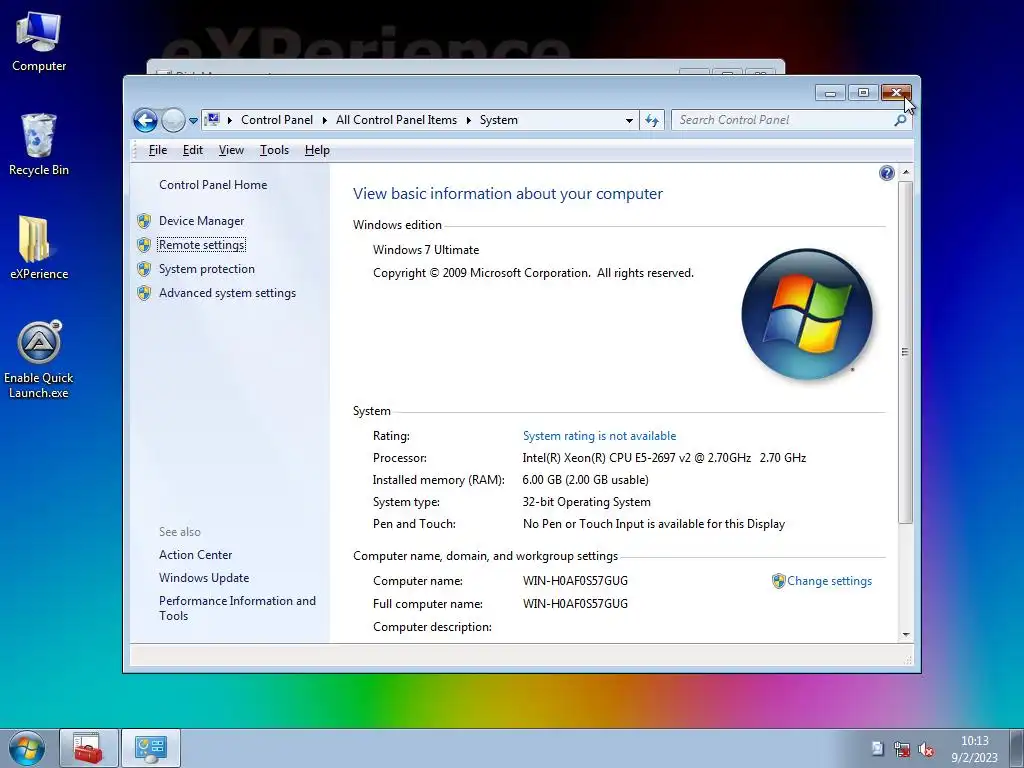Click the scrollbar up arrow

point(905,172)
